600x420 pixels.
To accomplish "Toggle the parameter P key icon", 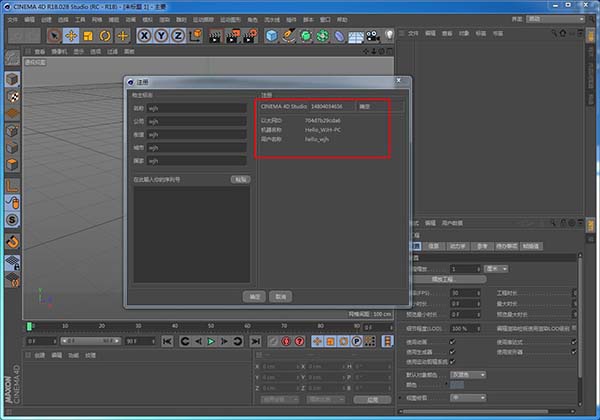I will (356, 341).
